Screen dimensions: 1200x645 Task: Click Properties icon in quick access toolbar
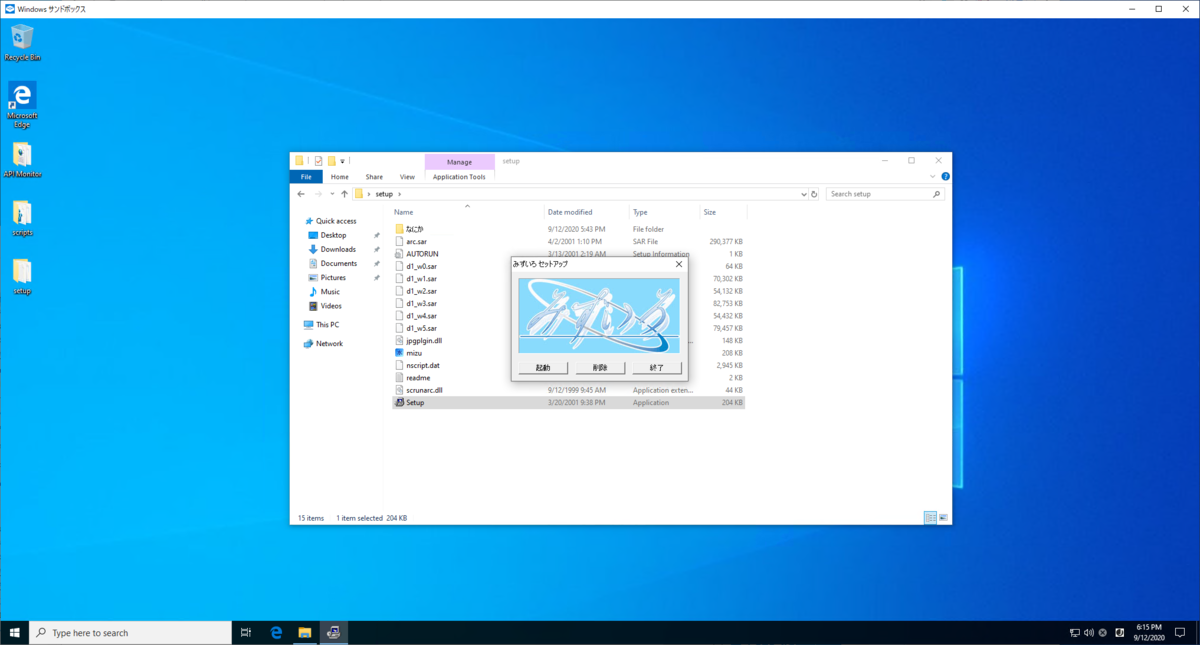(318, 161)
